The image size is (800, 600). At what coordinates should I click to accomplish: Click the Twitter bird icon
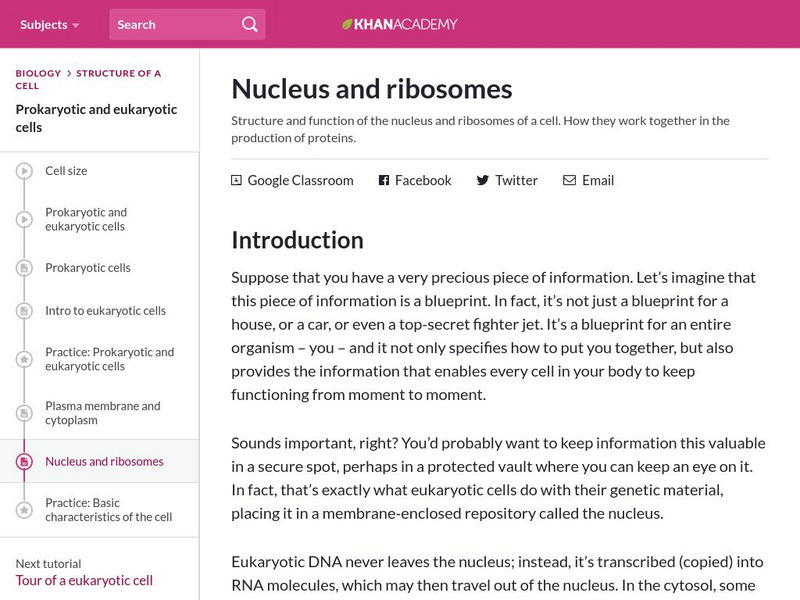point(483,180)
